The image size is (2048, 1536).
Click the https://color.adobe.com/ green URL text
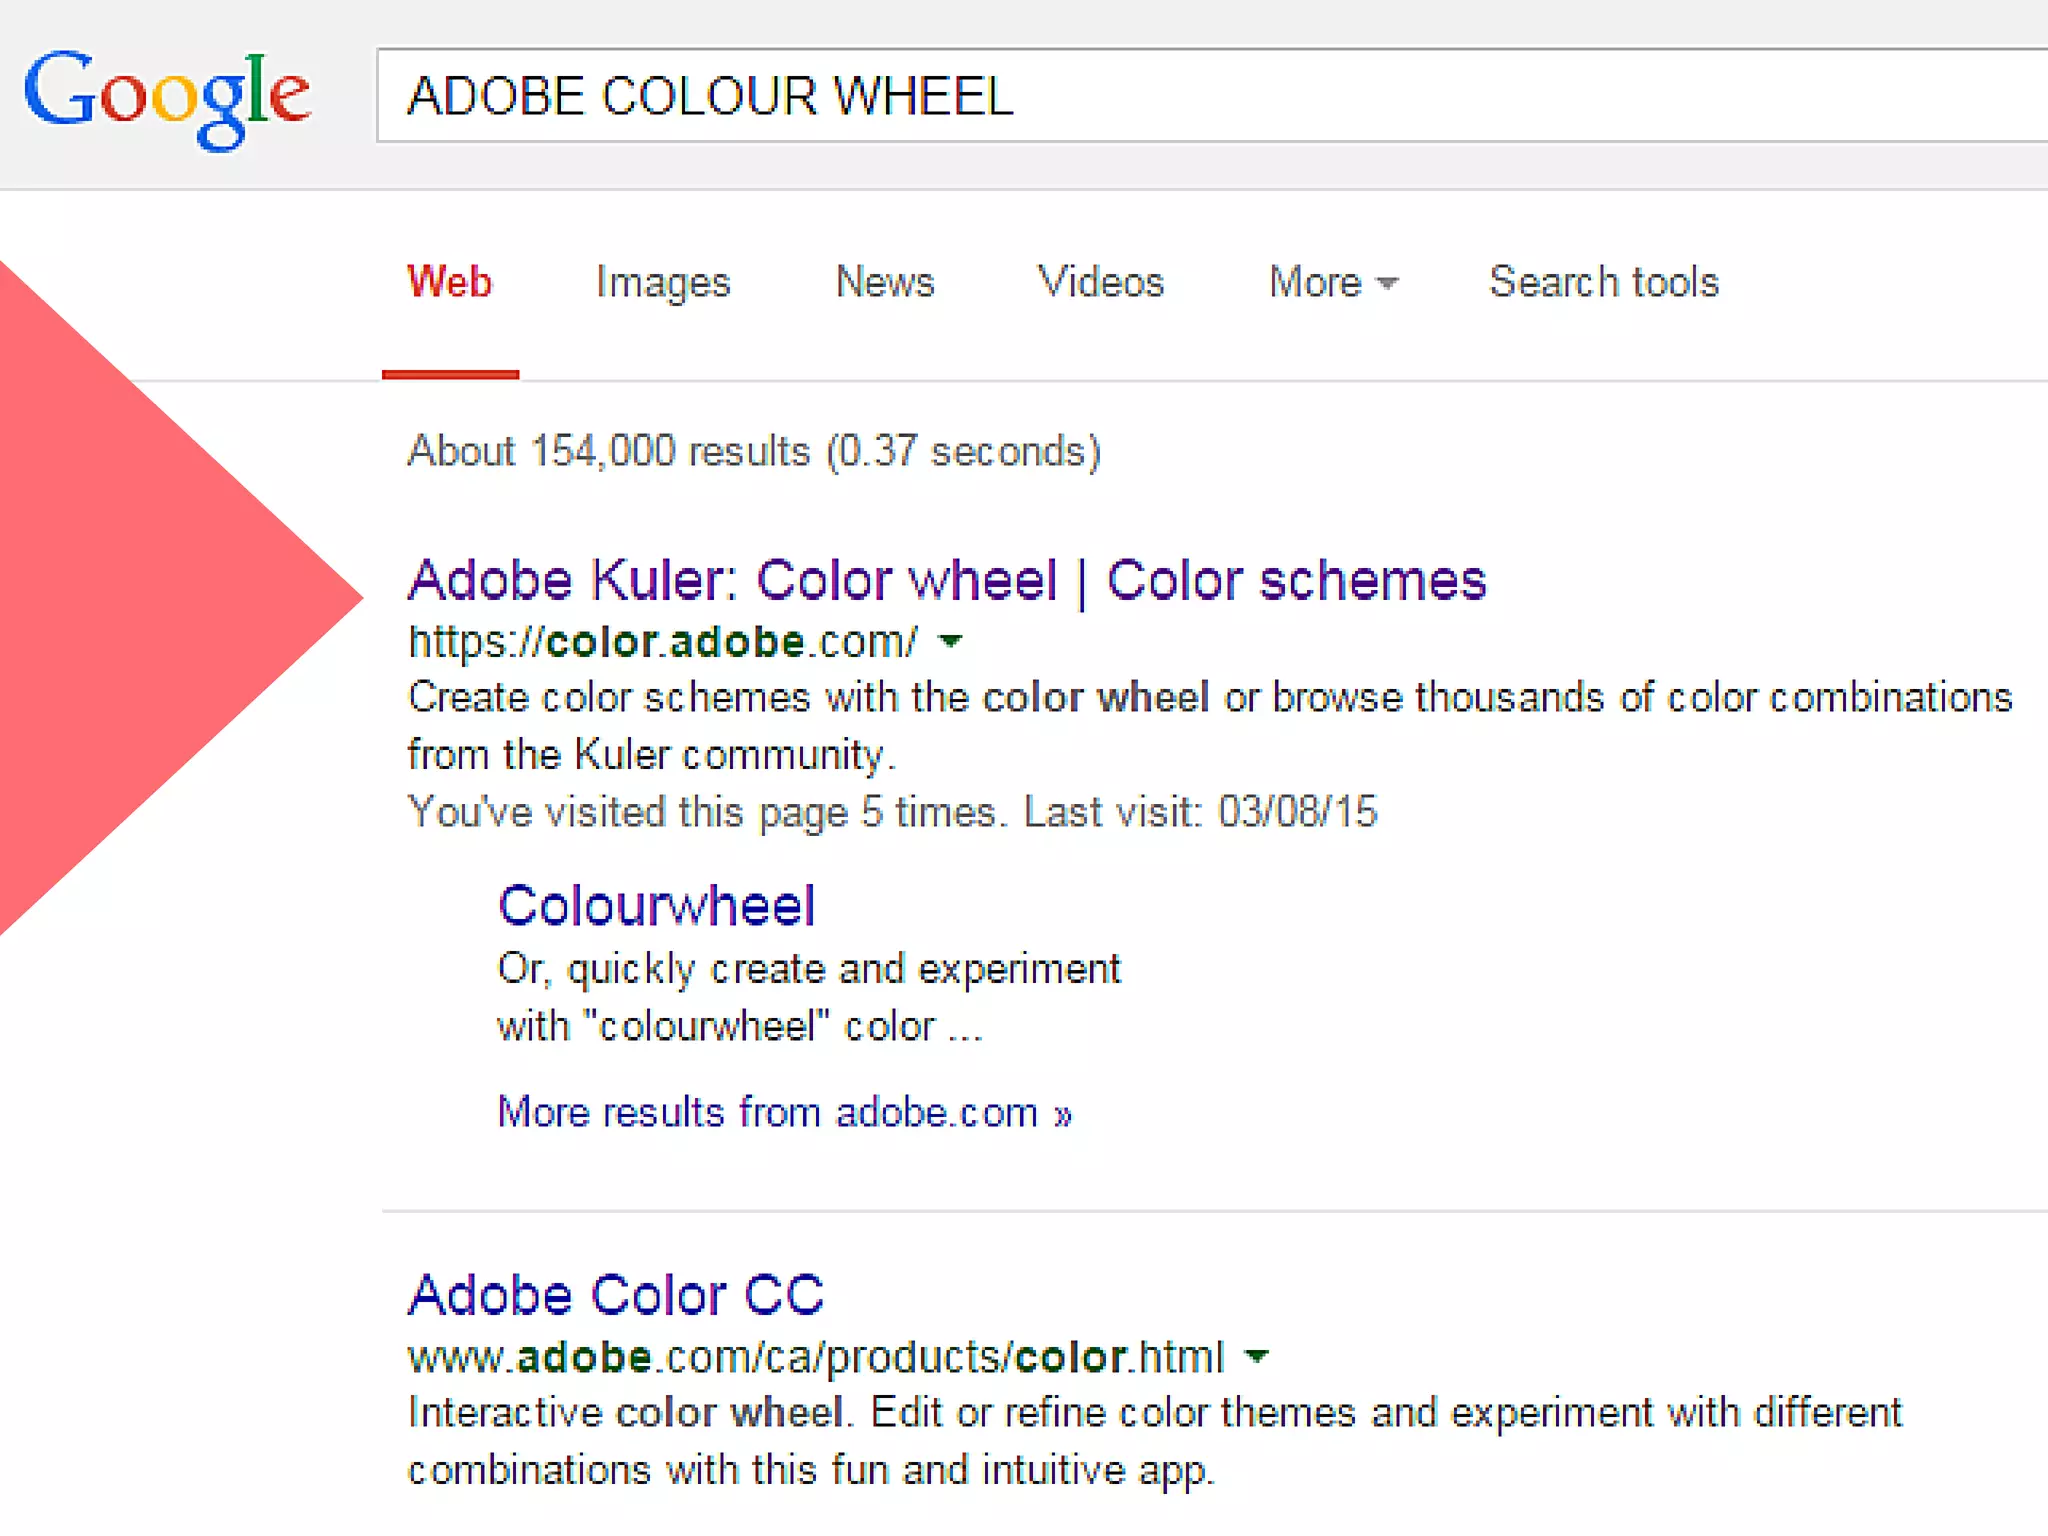point(662,642)
